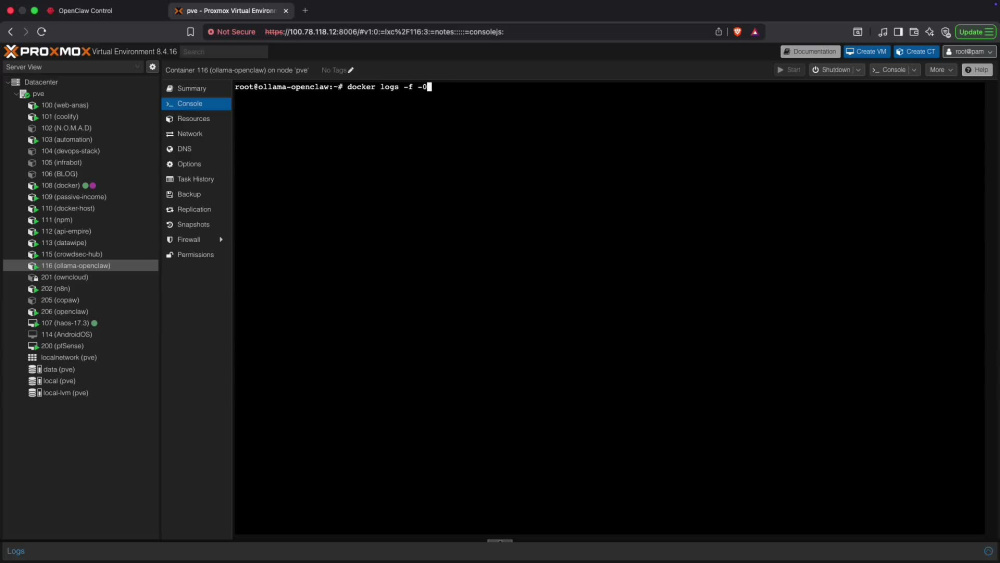Click the Shutdown button
Screen dimensions: 1000x563
point(831,69)
